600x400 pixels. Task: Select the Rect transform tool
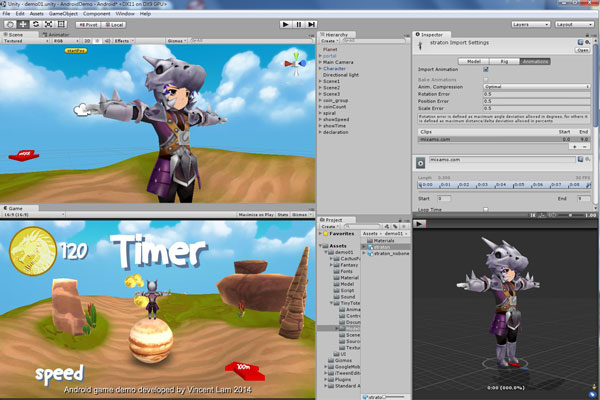tap(61, 24)
